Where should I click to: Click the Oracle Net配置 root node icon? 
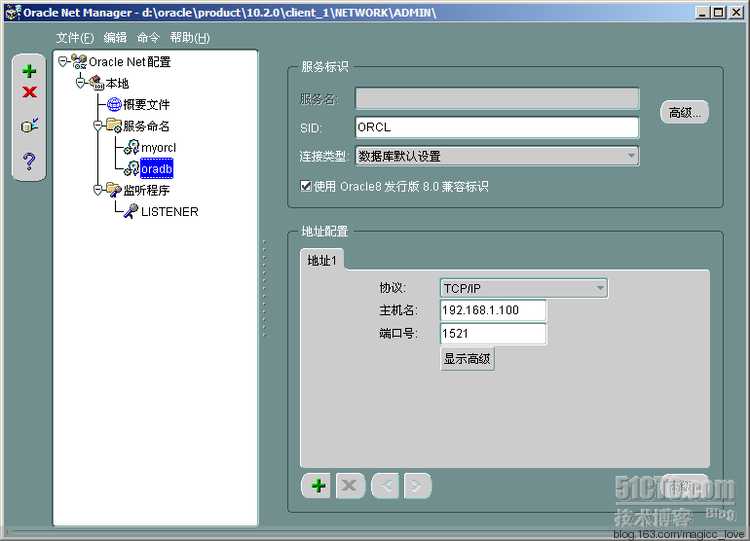pos(79,62)
